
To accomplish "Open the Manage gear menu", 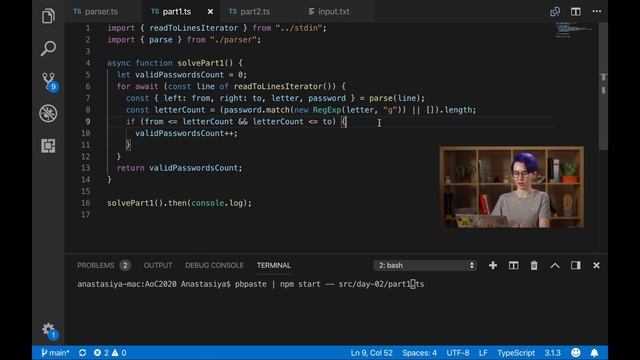I will 49,330.
